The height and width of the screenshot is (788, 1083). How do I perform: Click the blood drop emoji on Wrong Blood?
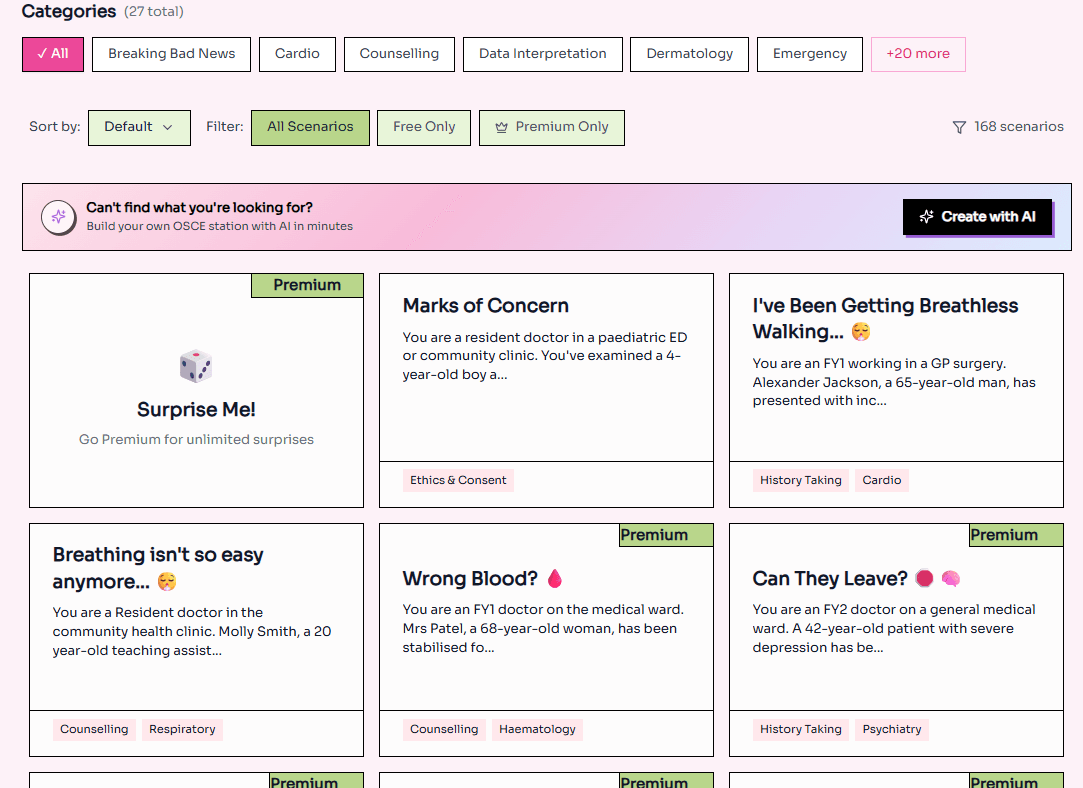555,579
